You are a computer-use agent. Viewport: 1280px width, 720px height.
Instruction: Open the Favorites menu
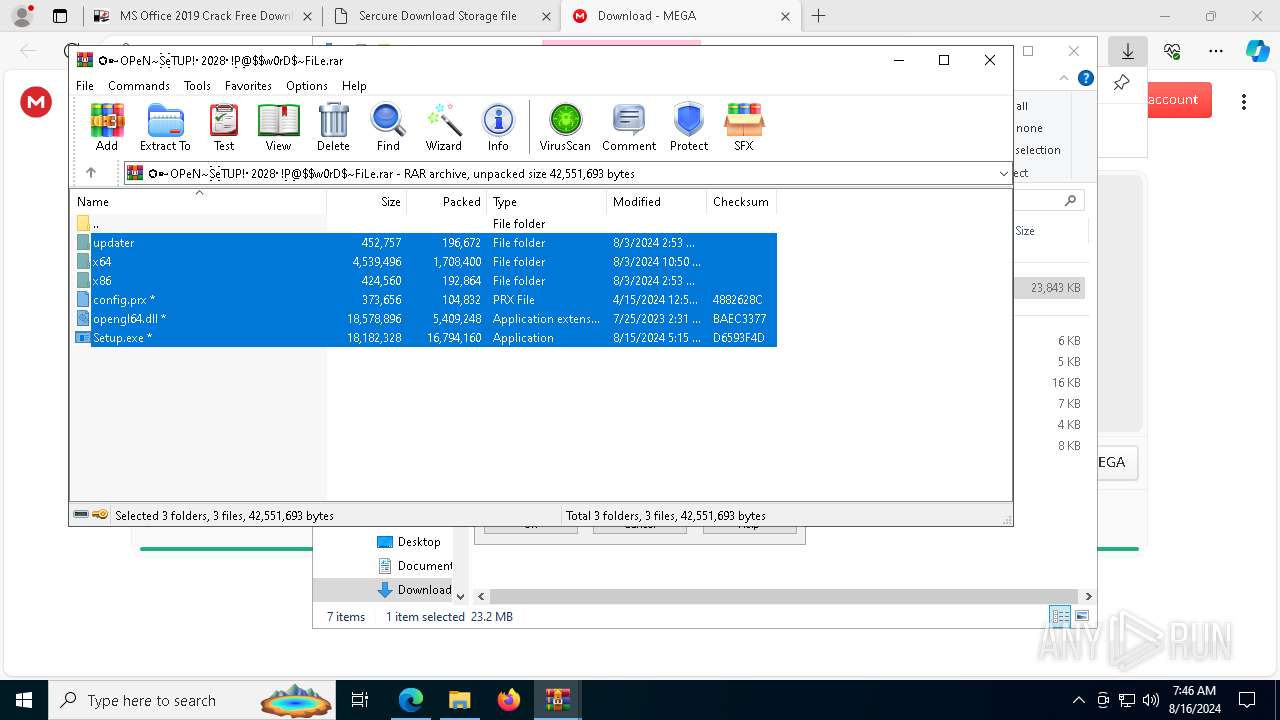click(x=248, y=86)
